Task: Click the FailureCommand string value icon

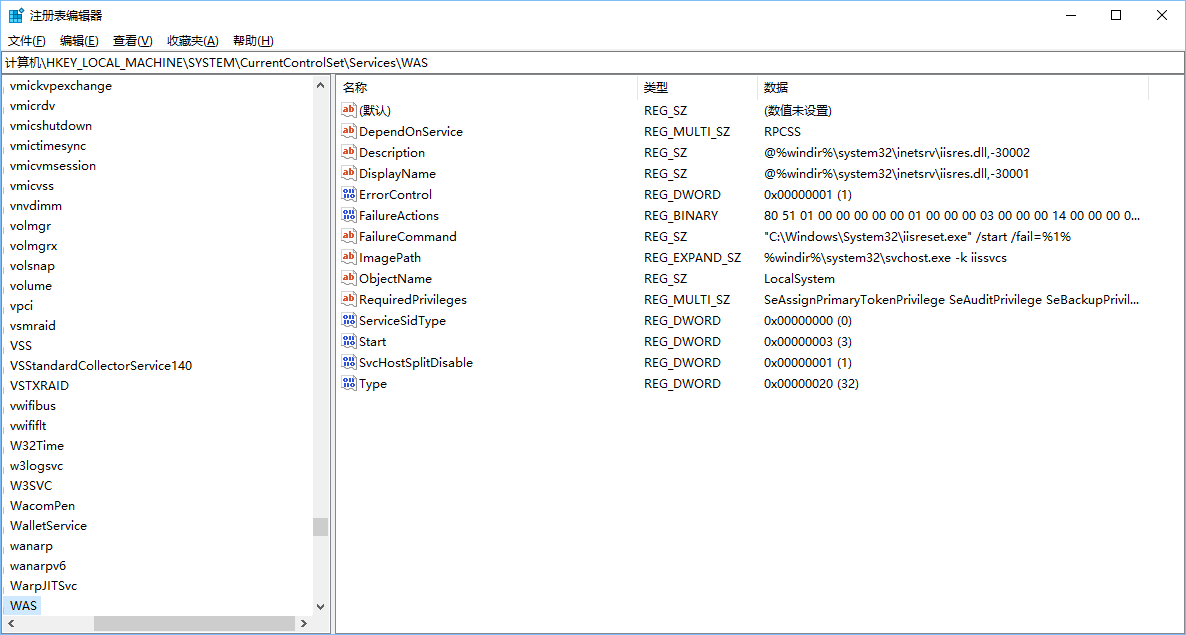Action: coord(349,237)
